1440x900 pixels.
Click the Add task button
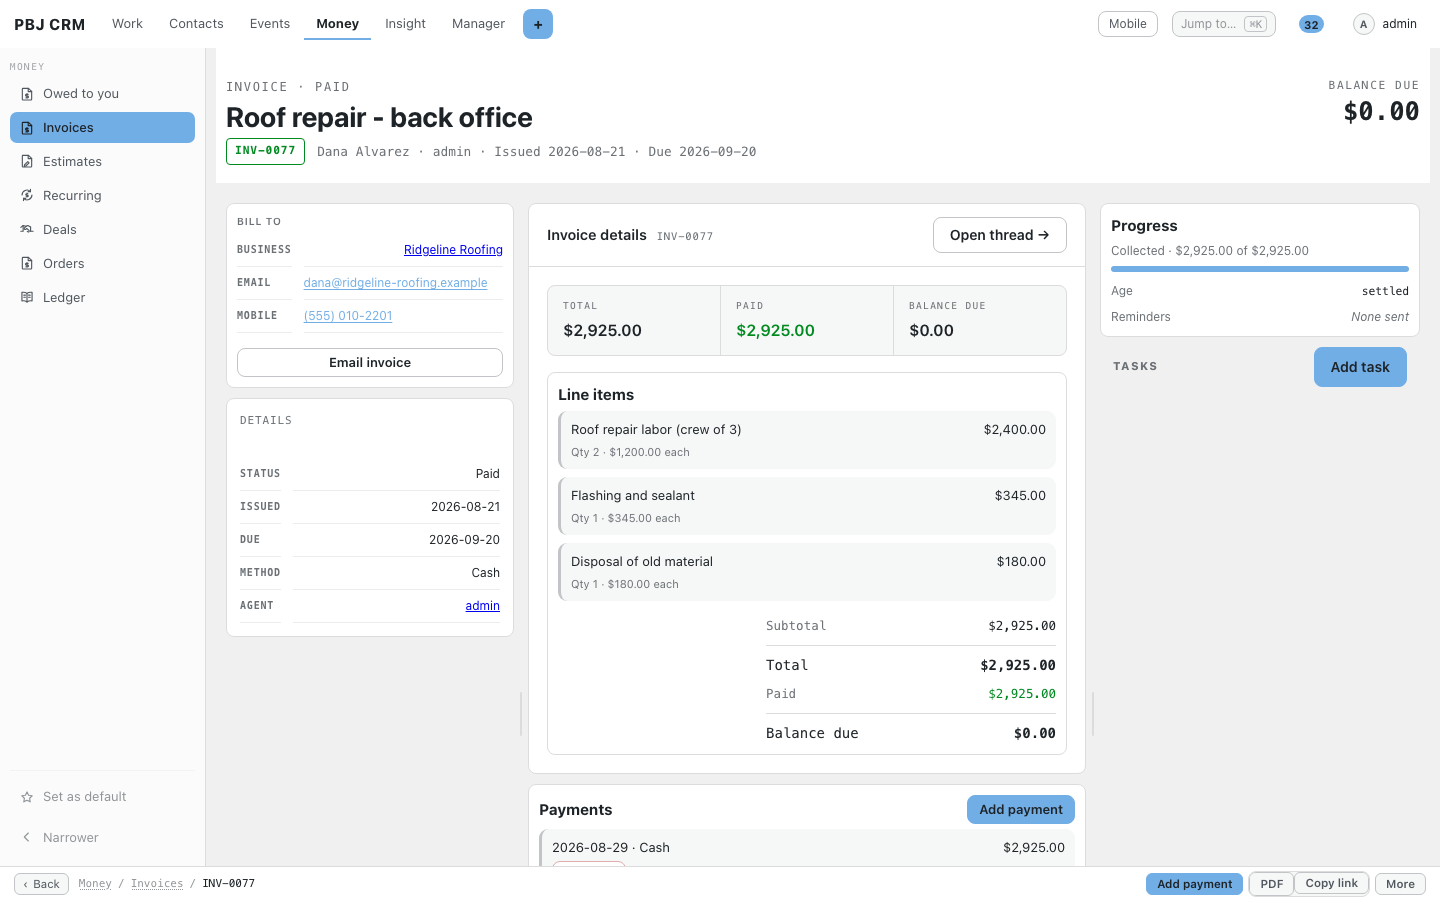pyautogui.click(x=1360, y=367)
